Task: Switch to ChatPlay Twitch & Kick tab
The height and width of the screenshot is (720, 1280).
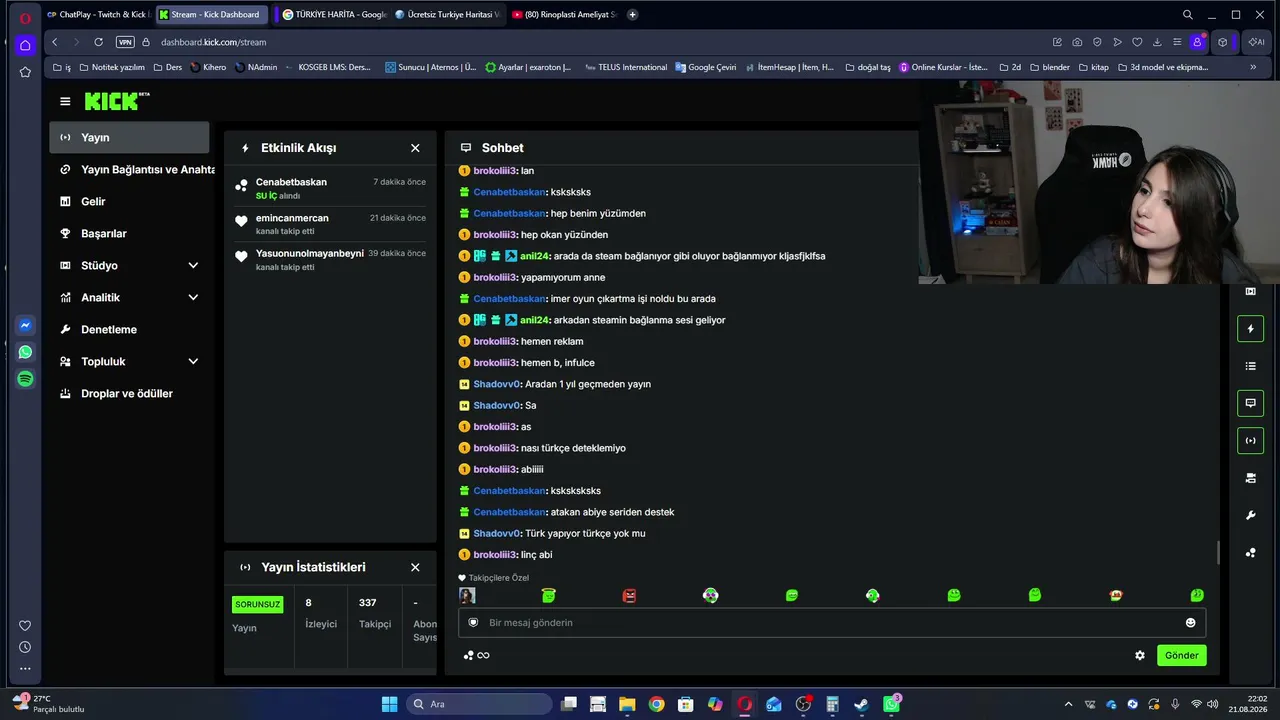Action: point(98,15)
